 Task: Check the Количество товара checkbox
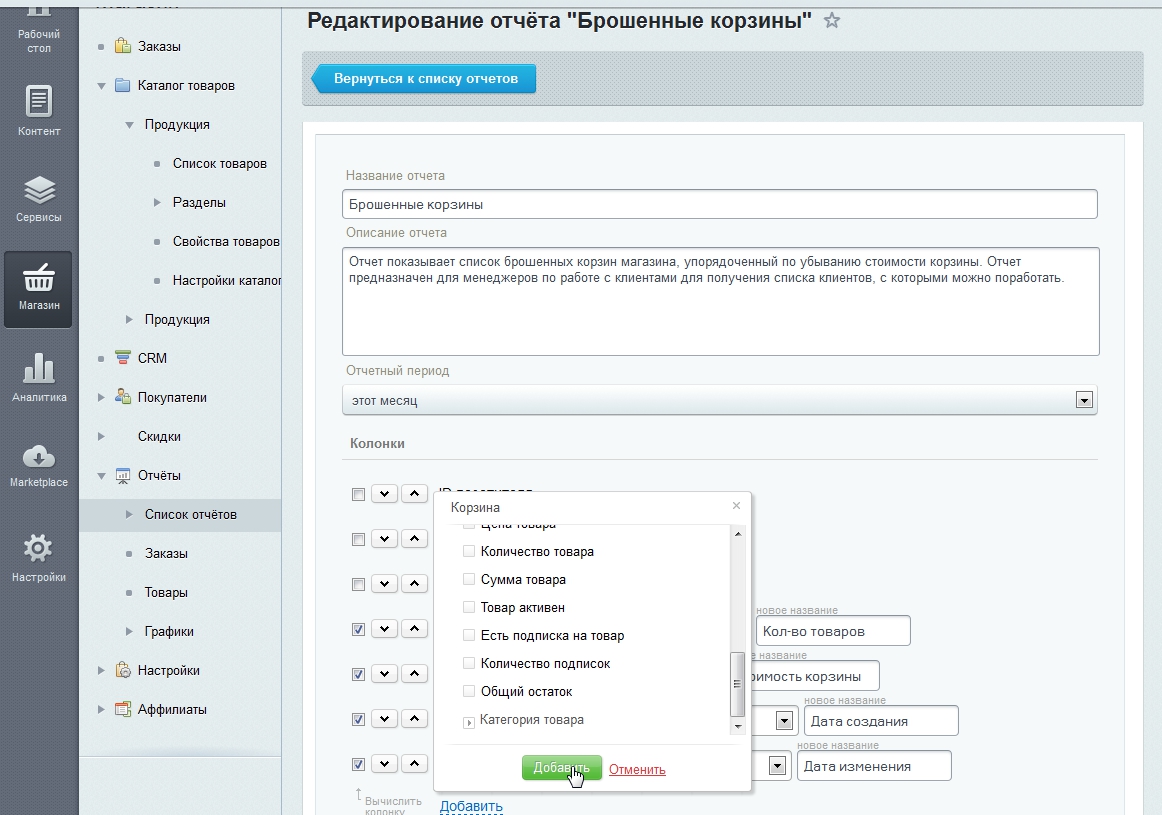[x=468, y=552]
